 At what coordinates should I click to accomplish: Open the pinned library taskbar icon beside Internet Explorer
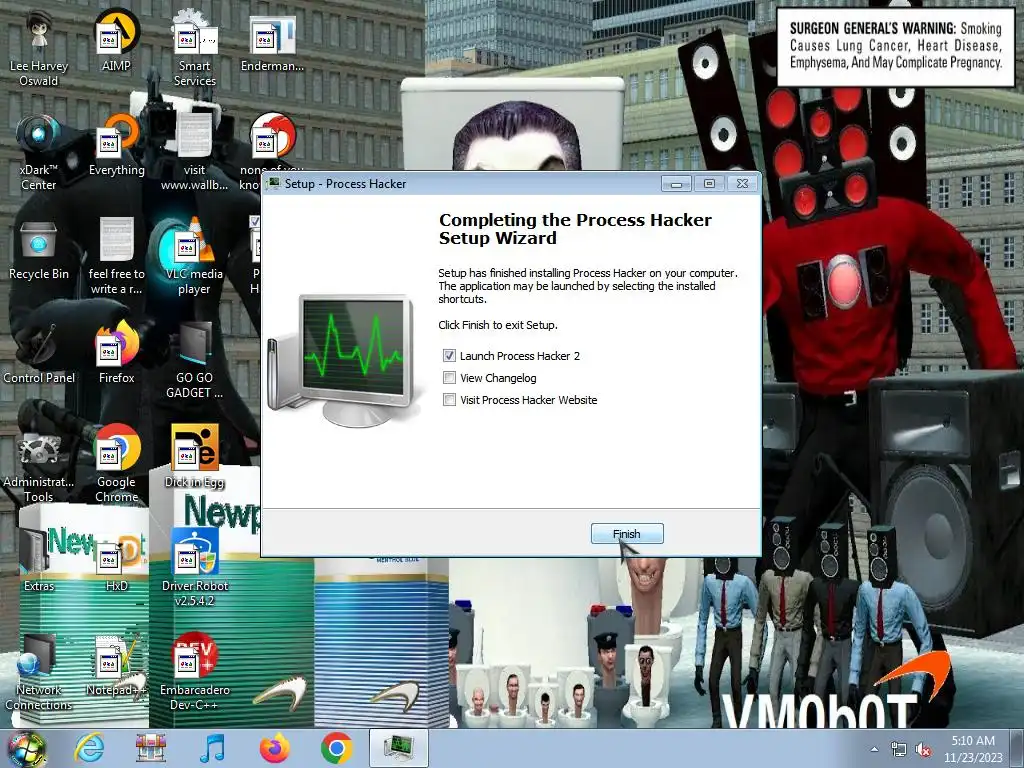[x=150, y=748]
